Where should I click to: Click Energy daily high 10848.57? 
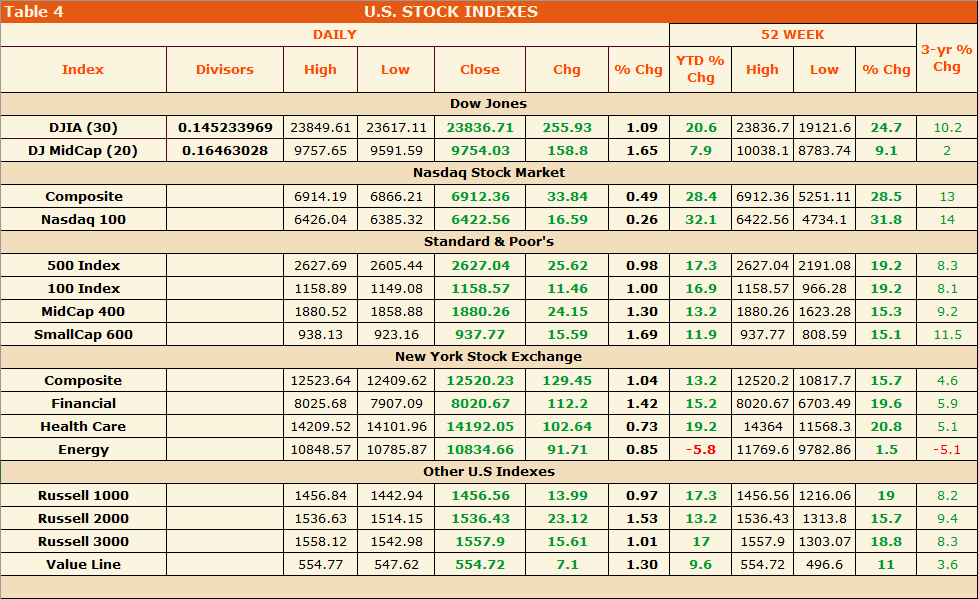(x=321, y=450)
